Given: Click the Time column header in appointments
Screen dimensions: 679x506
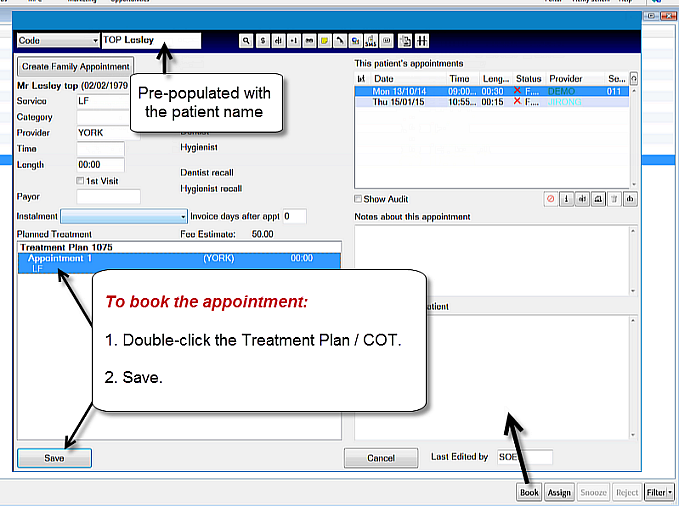Looking at the screenshot, I should pos(462,79).
